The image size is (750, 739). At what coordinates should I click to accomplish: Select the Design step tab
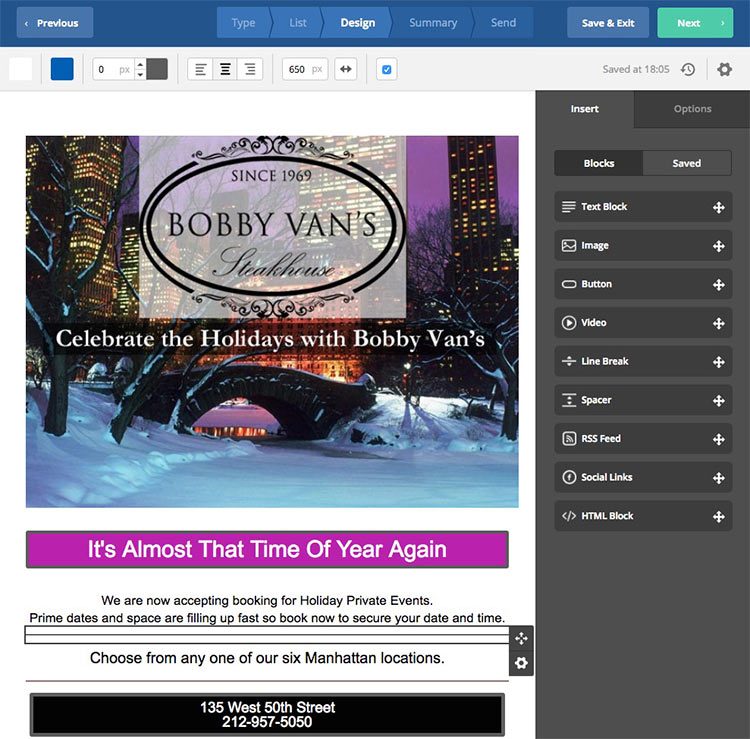[x=357, y=22]
